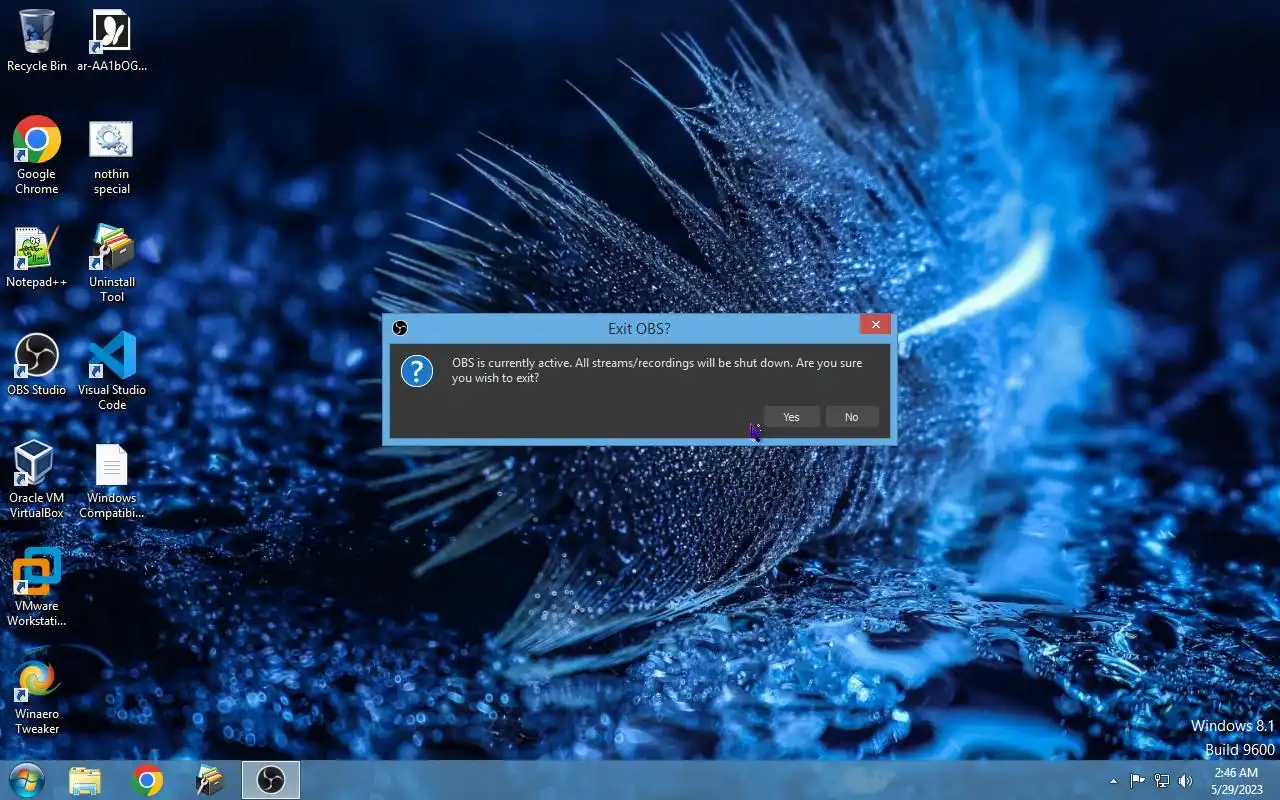Viewport: 1280px width, 800px height.
Task: Select VMware Workstation desktop shortcut
Action: [x=37, y=588]
